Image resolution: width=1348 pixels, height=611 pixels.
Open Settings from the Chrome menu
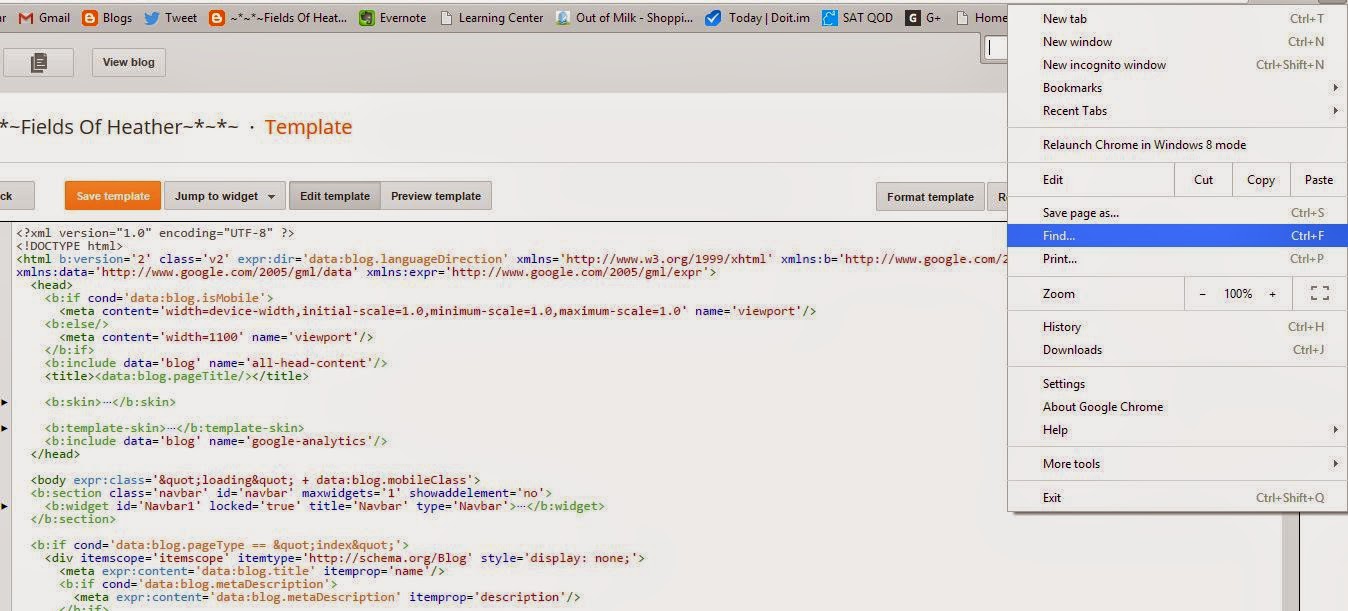[1177, 384]
